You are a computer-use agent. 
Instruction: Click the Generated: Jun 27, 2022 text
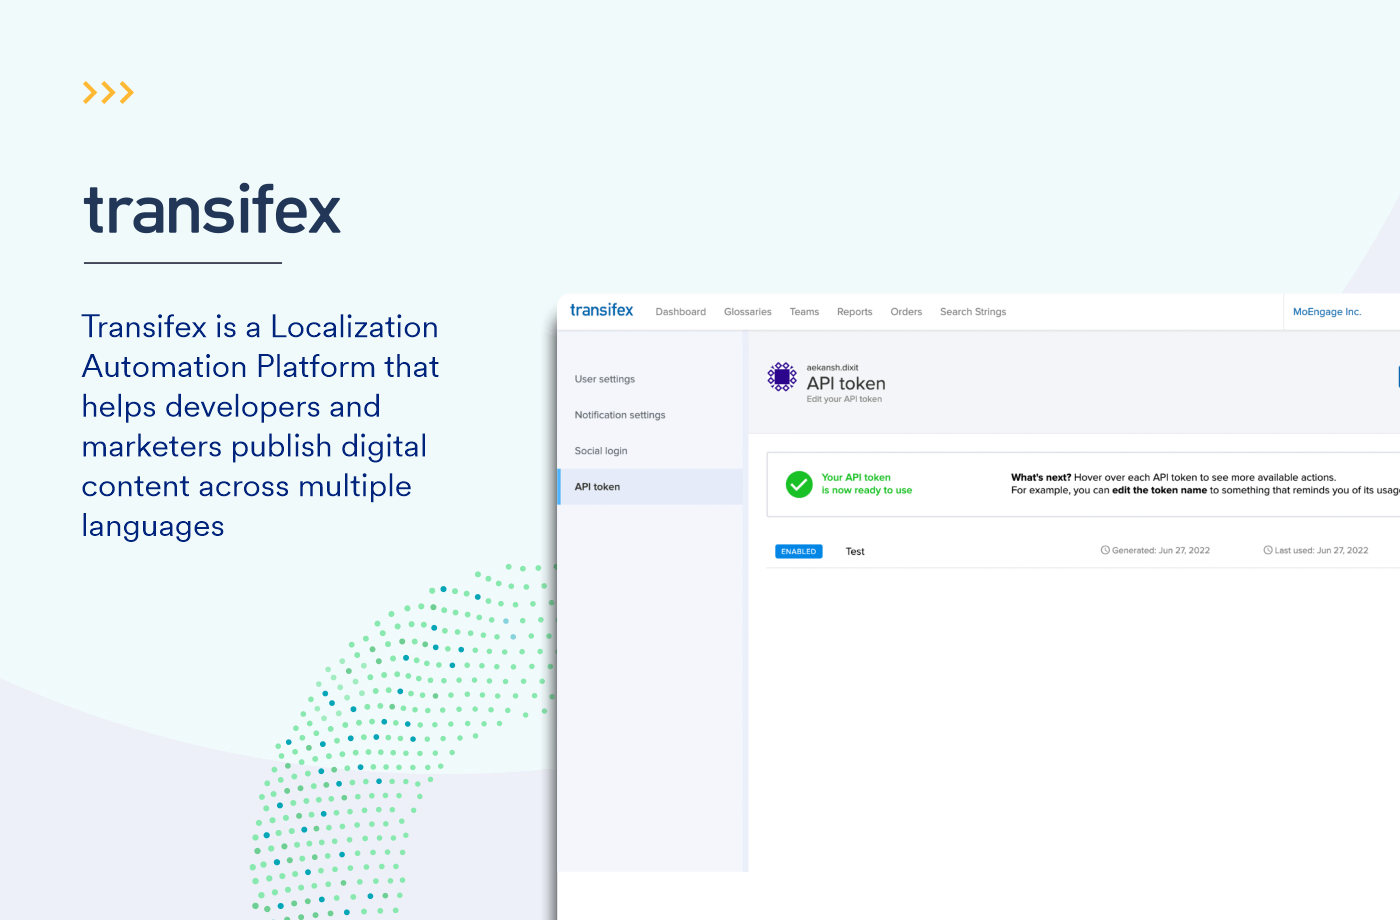(x=1161, y=550)
